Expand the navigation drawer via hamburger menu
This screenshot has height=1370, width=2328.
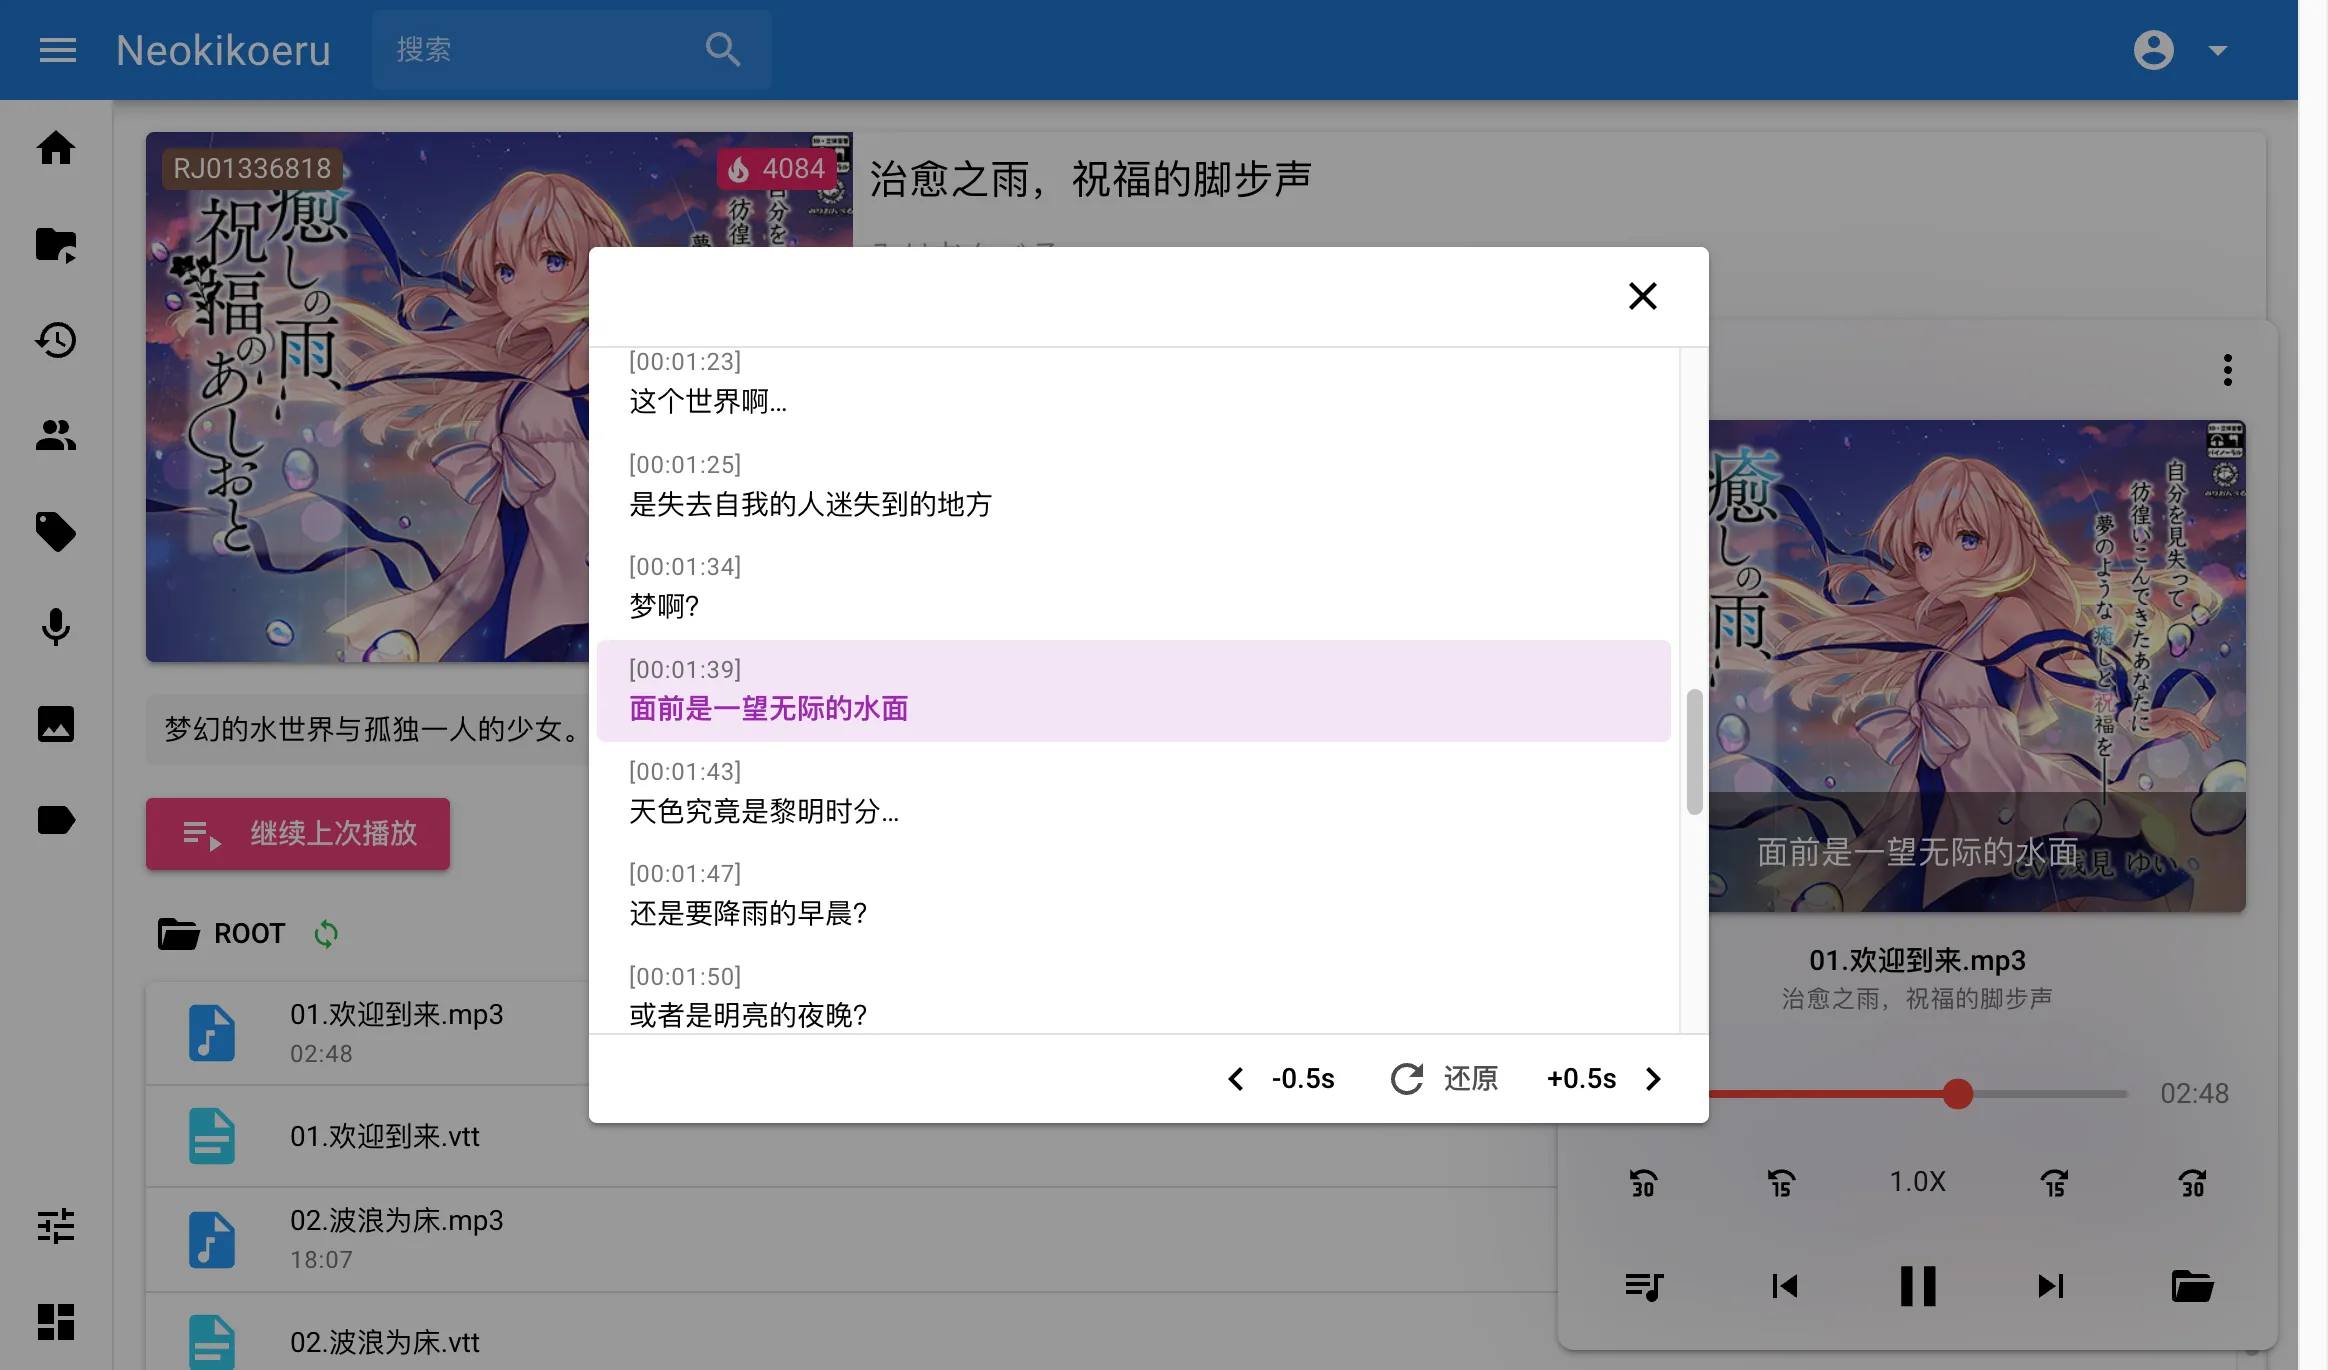[57, 50]
